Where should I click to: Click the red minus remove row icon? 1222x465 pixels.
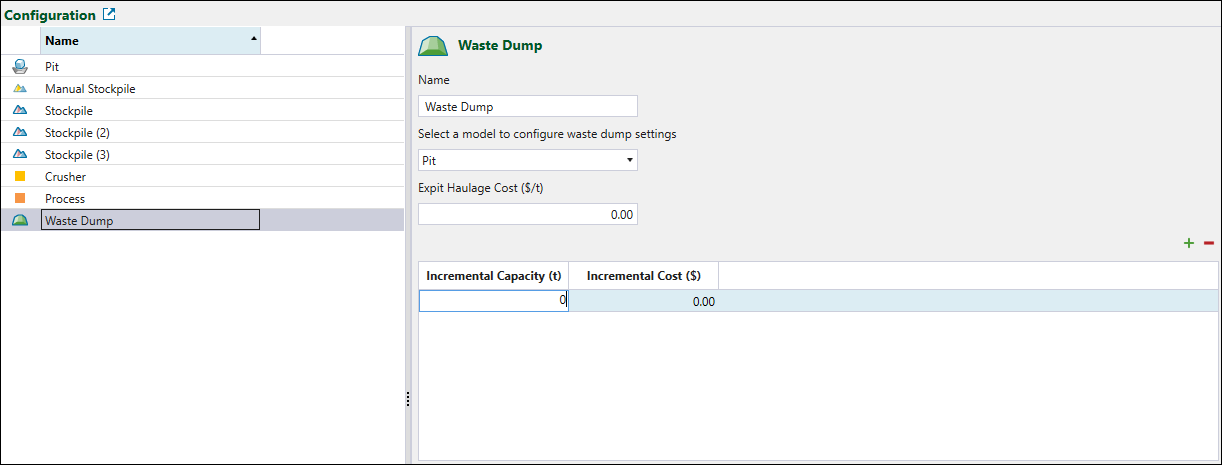(x=1208, y=243)
